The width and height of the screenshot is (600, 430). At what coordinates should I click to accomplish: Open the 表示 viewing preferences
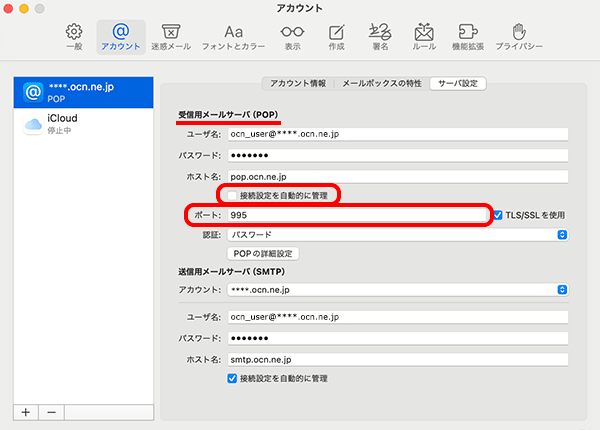coord(292,37)
